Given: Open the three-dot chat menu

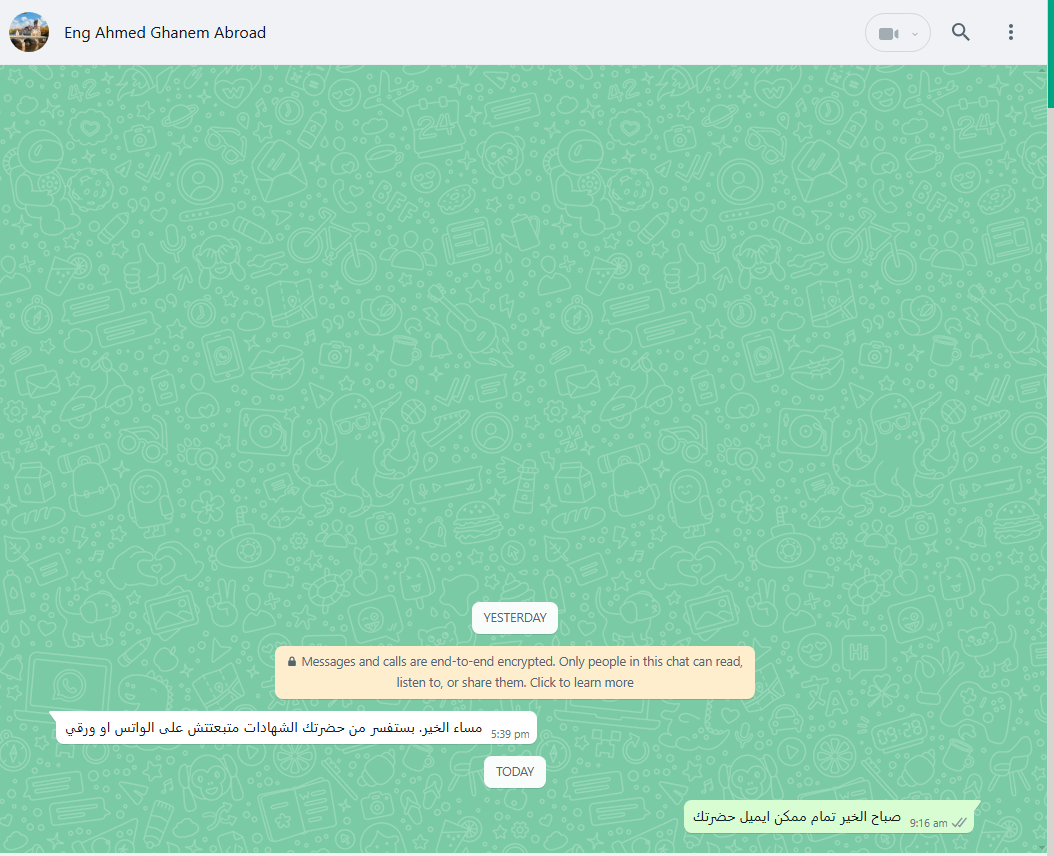Looking at the screenshot, I should [x=1010, y=32].
